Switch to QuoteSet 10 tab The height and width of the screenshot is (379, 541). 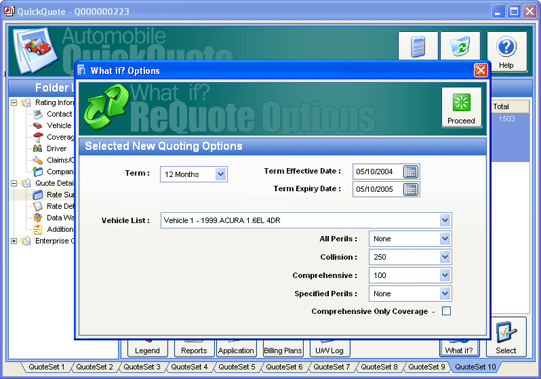click(x=475, y=367)
